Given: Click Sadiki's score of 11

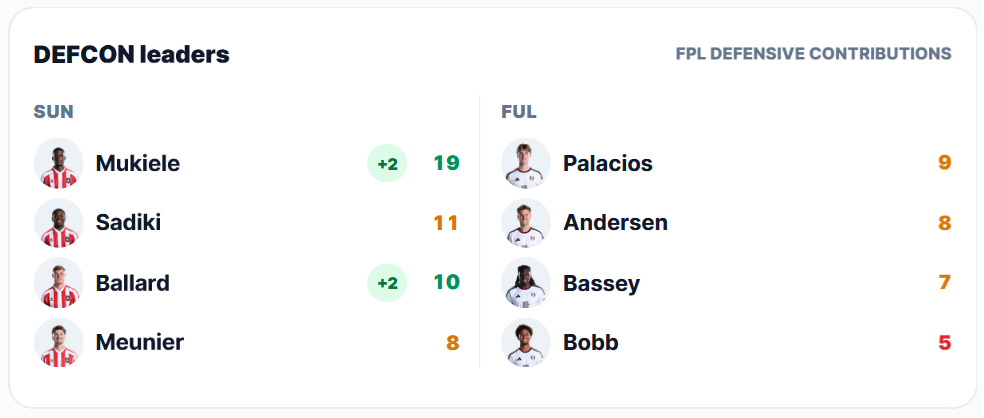Looking at the screenshot, I should 446,223.
